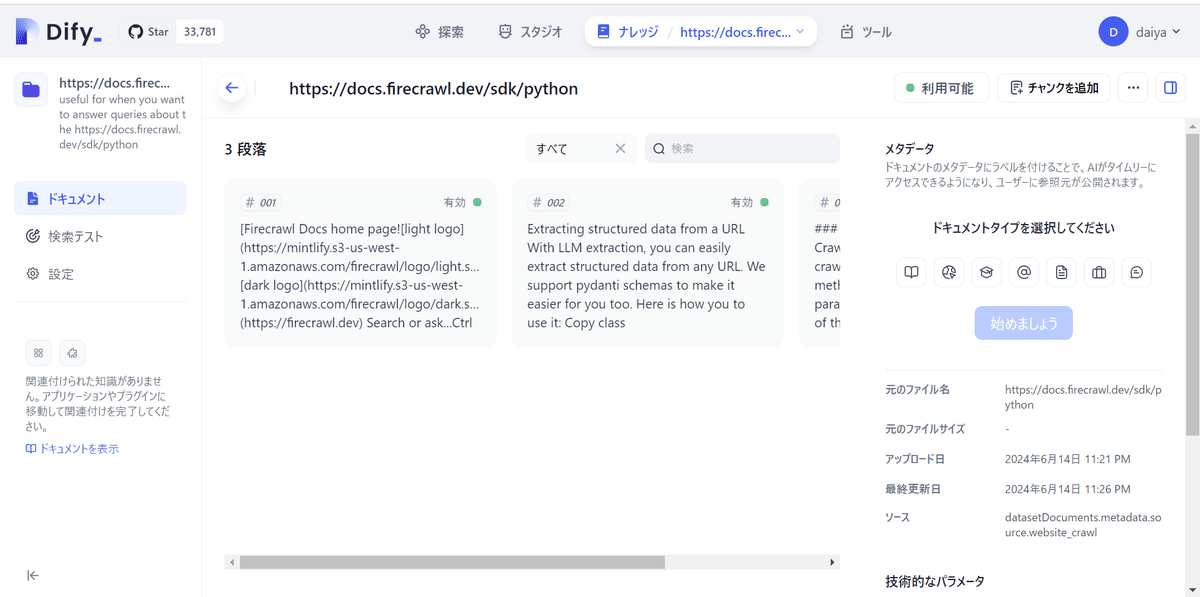Click the 3 段落 heading
The image size is (1200, 597).
245,149
